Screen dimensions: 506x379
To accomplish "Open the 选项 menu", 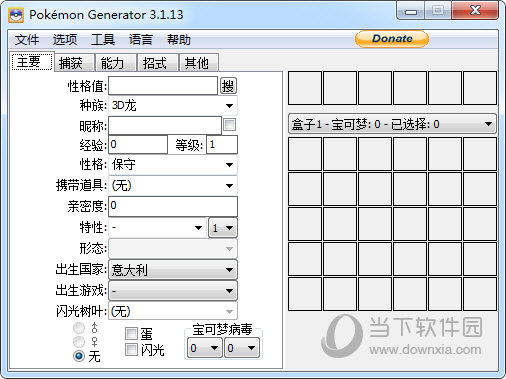I will [65, 40].
